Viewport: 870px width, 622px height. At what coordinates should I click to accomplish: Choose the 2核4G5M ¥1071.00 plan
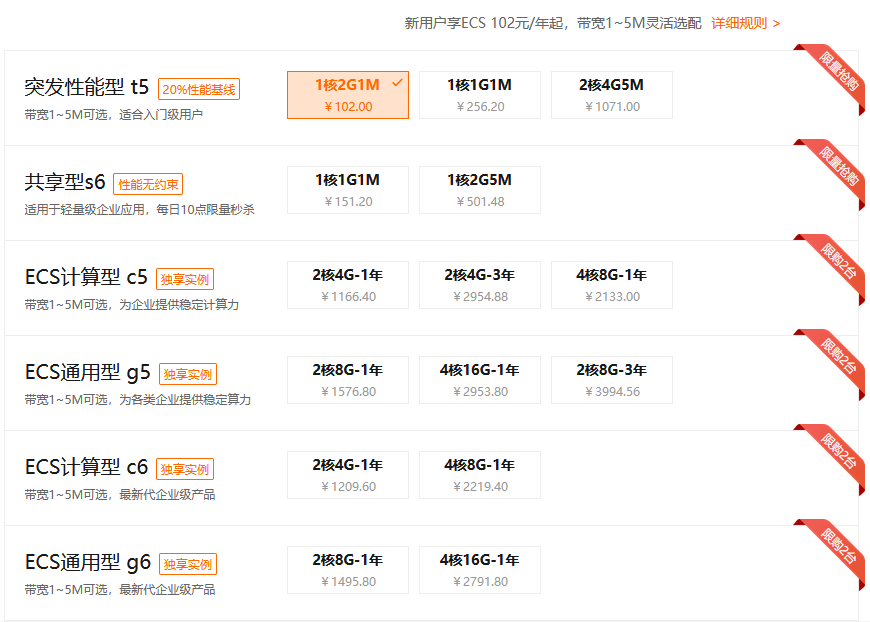[x=611, y=95]
